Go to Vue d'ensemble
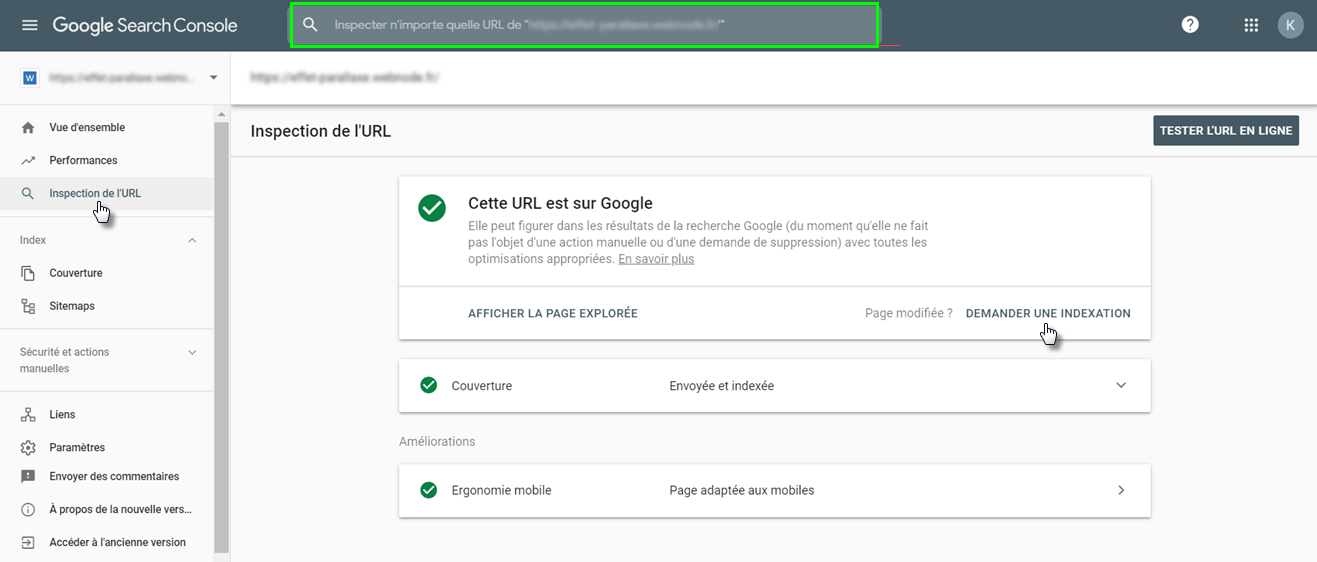The width and height of the screenshot is (1317, 562). pos(87,128)
